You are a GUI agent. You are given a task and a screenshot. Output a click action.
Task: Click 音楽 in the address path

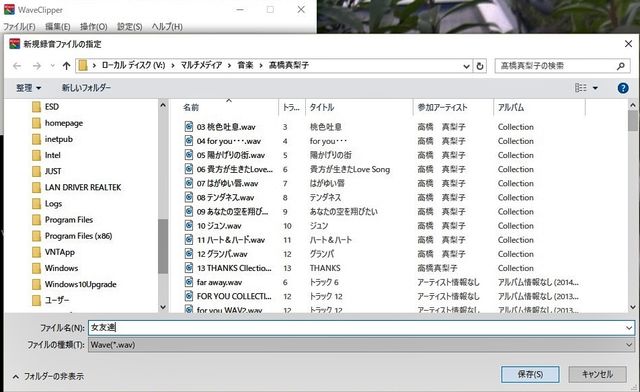[245, 66]
